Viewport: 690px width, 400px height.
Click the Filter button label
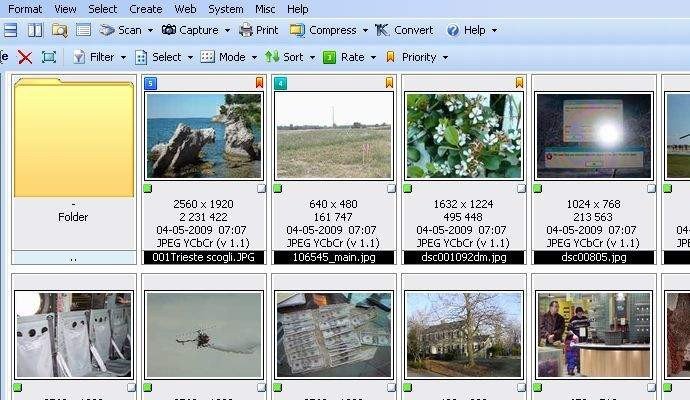coord(102,57)
